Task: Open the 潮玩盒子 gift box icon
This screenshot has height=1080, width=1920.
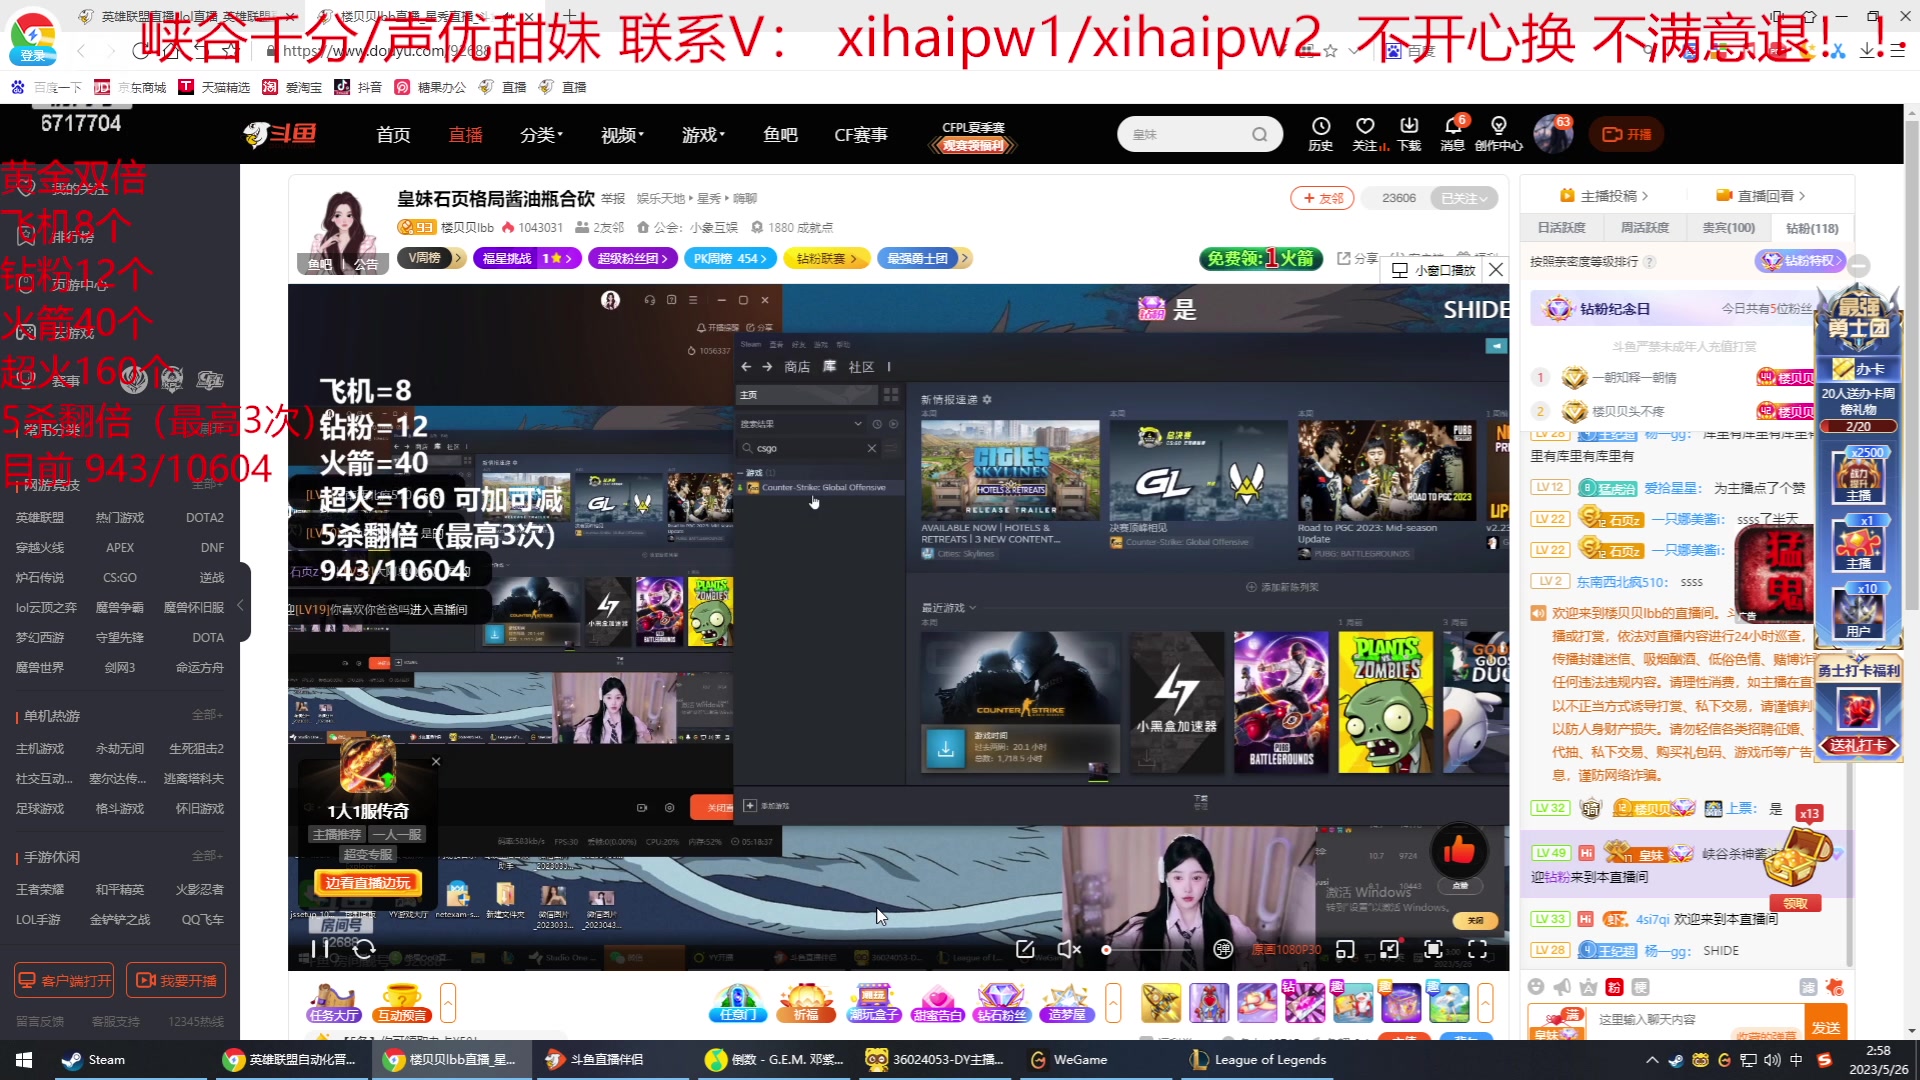Action: point(873,1002)
